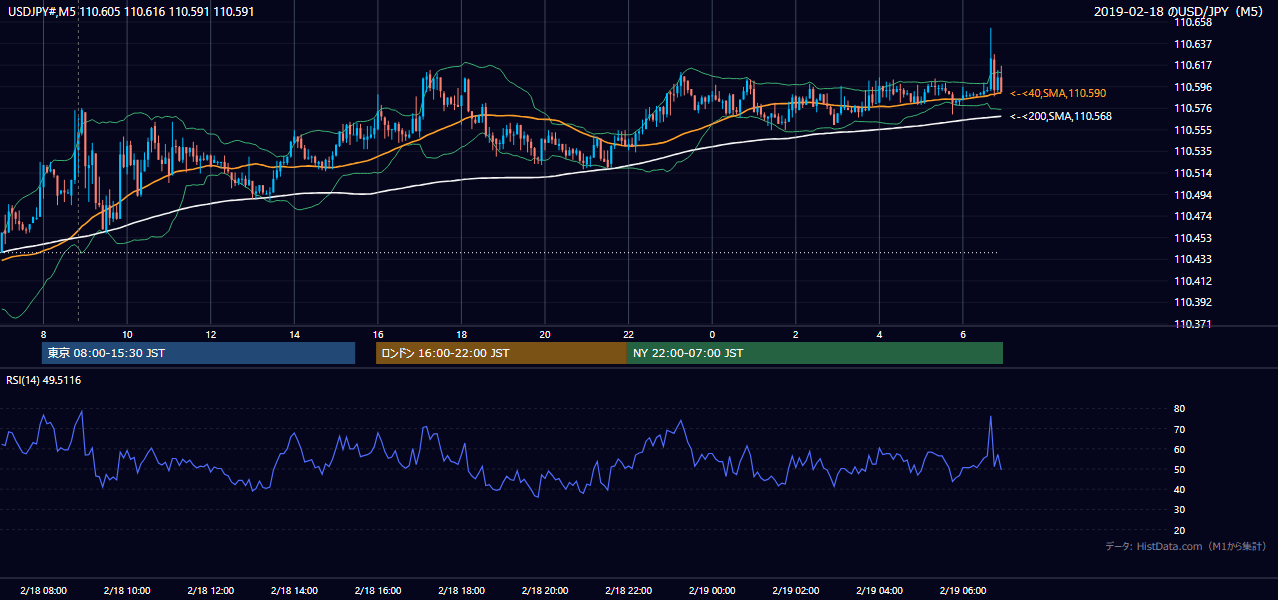Click the 2/19 04:00 date label

[879, 591]
